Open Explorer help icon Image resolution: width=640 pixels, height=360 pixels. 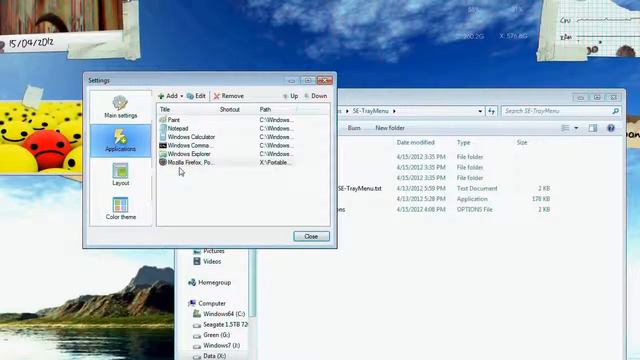[611, 128]
